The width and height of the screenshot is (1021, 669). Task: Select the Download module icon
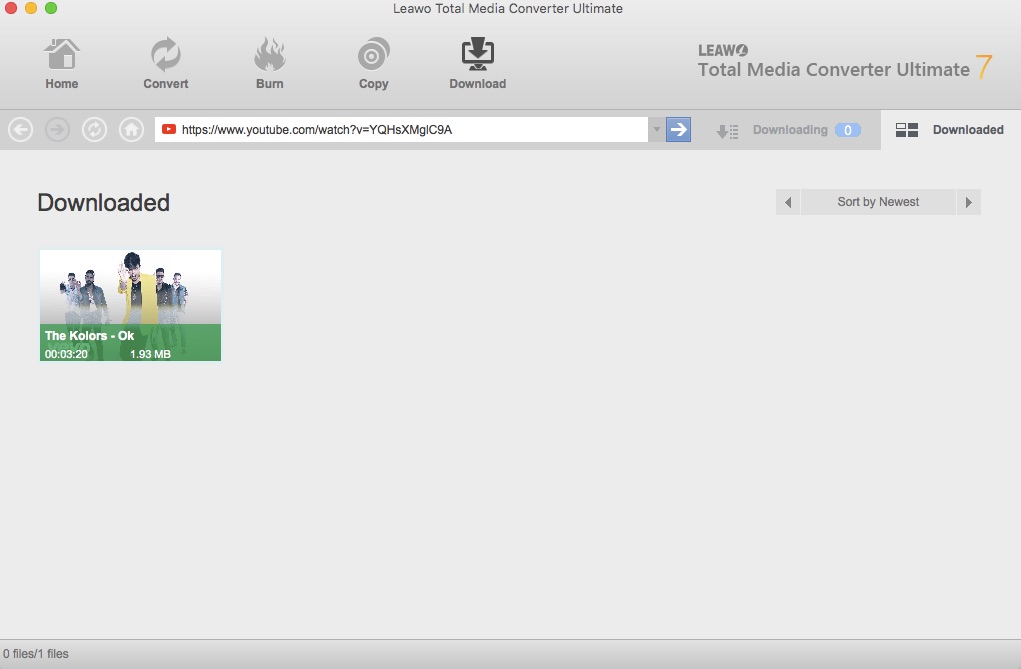477,63
